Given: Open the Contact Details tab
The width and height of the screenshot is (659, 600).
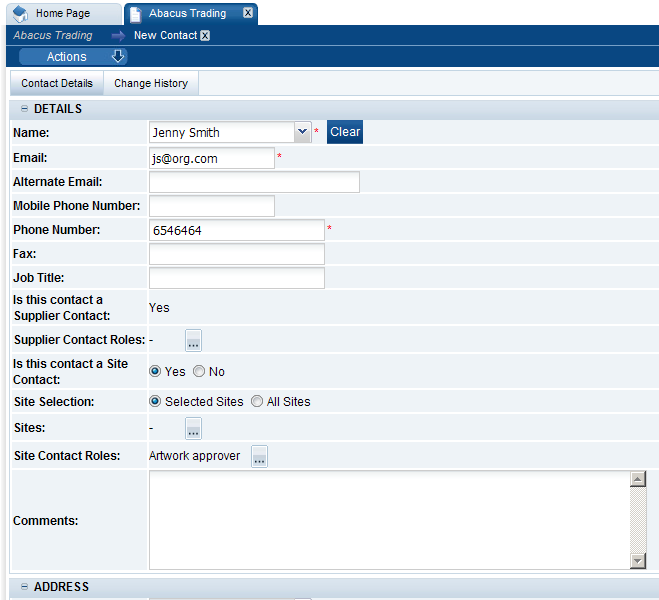Looking at the screenshot, I should 57,83.
